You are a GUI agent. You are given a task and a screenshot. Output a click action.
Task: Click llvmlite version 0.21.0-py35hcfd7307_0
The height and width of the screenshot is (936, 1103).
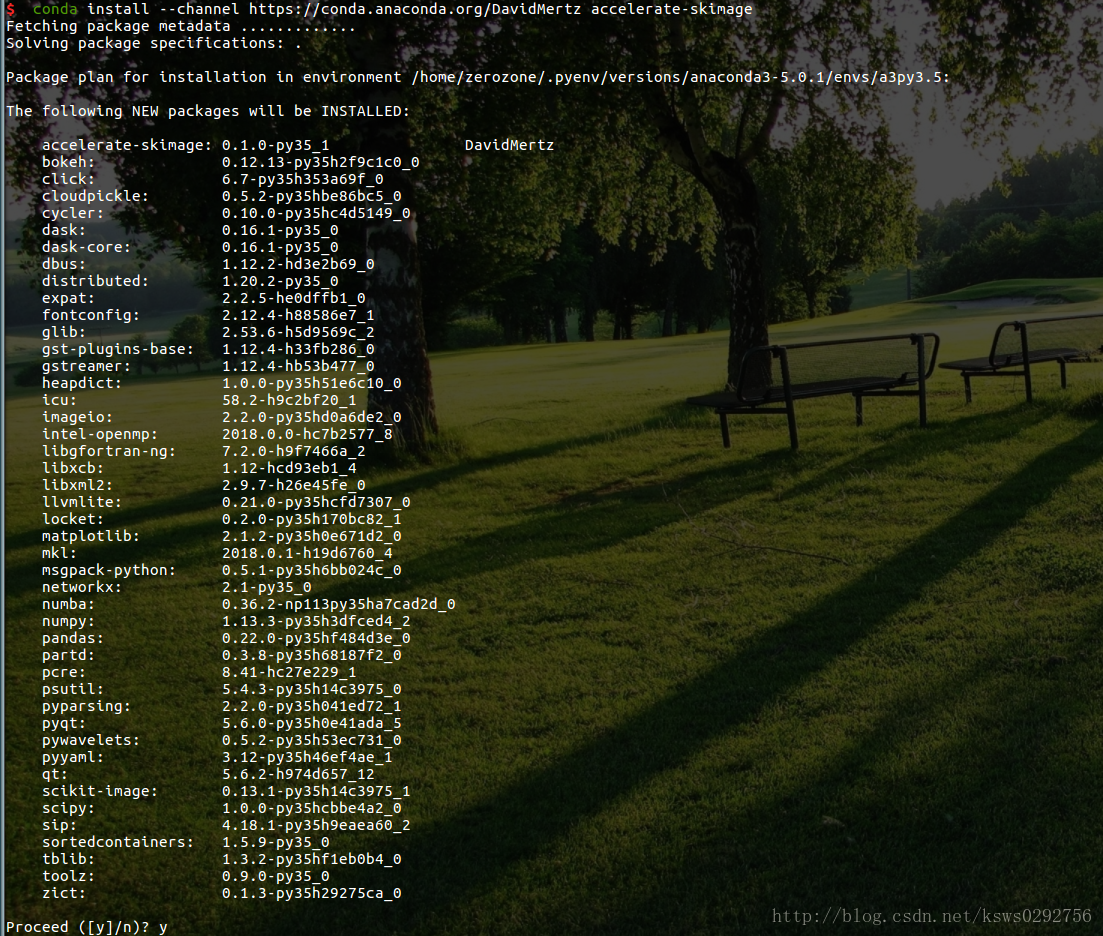pyautogui.click(x=316, y=502)
